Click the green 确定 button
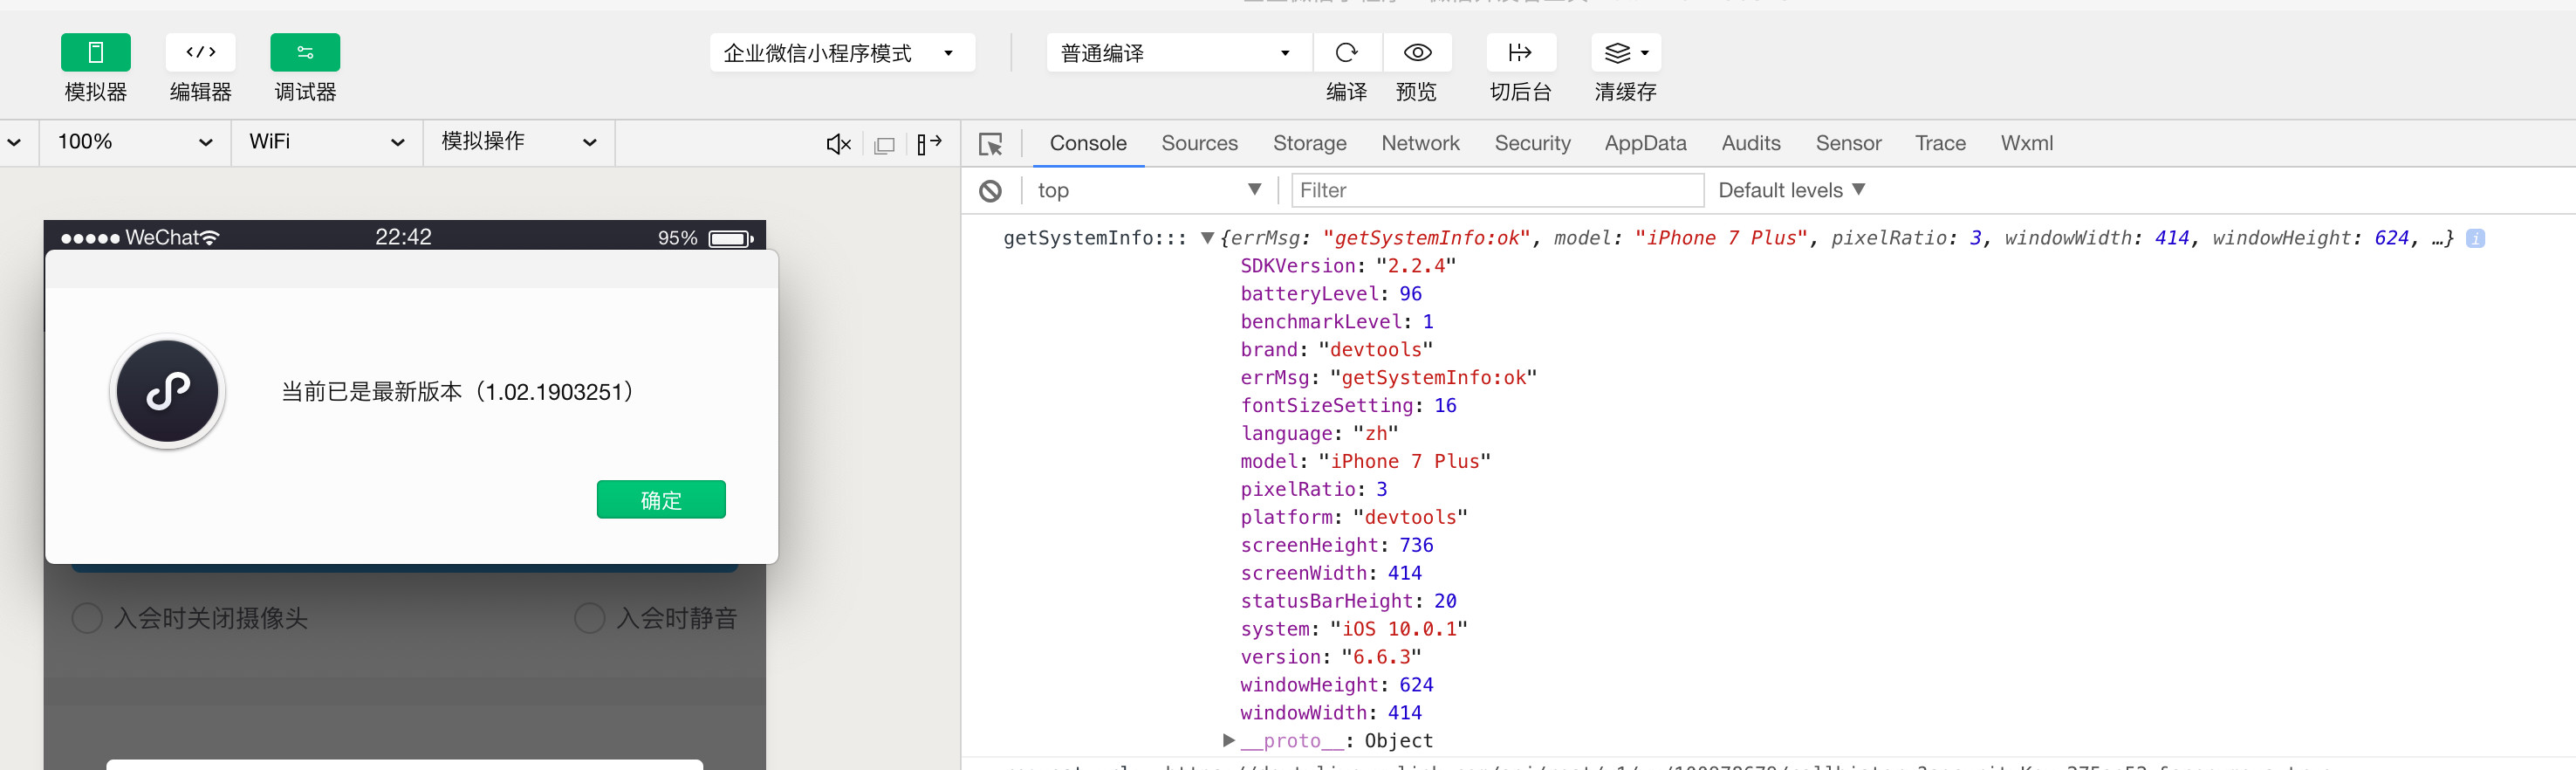The width and height of the screenshot is (2576, 770). click(661, 500)
